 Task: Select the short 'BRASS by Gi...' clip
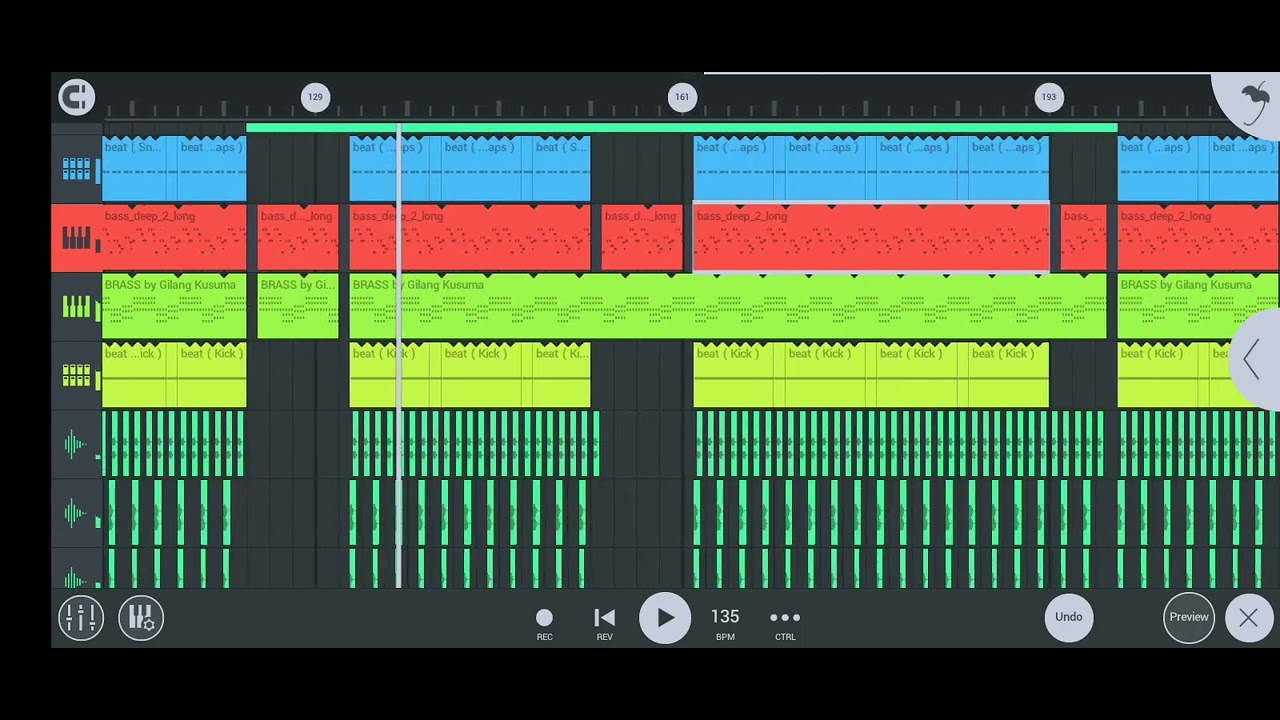coord(298,307)
